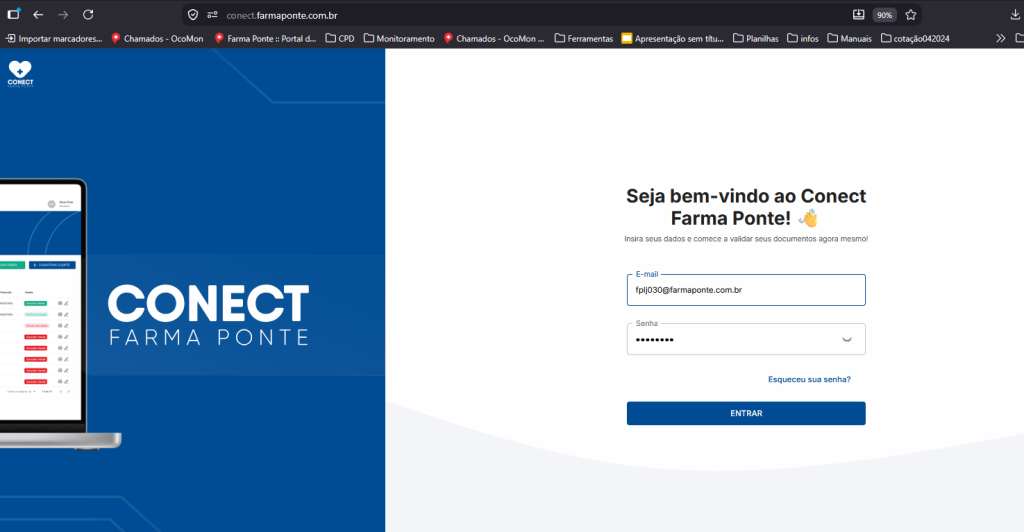Open the Planilhas bookmarks folder
The height and width of the screenshot is (532, 1024).
(x=756, y=39)
